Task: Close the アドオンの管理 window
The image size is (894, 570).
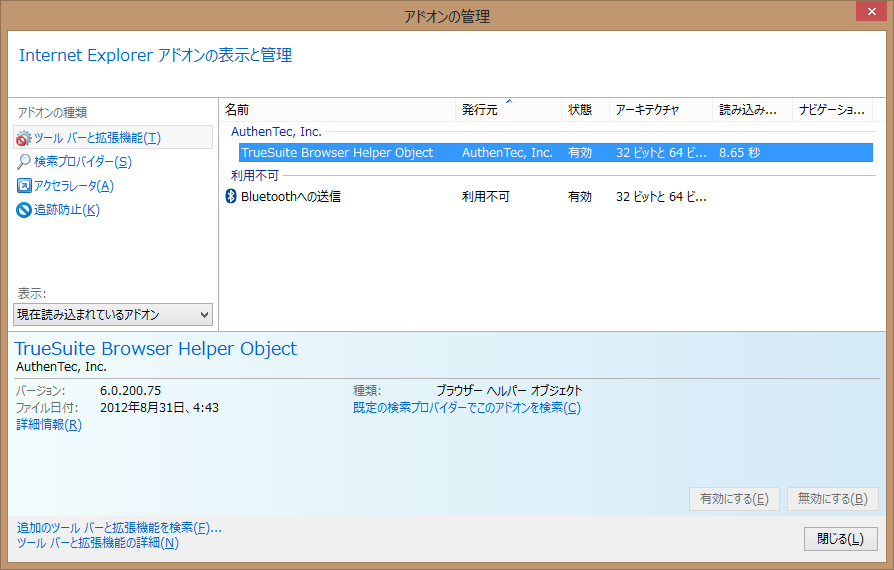Action: pos(871,11)
